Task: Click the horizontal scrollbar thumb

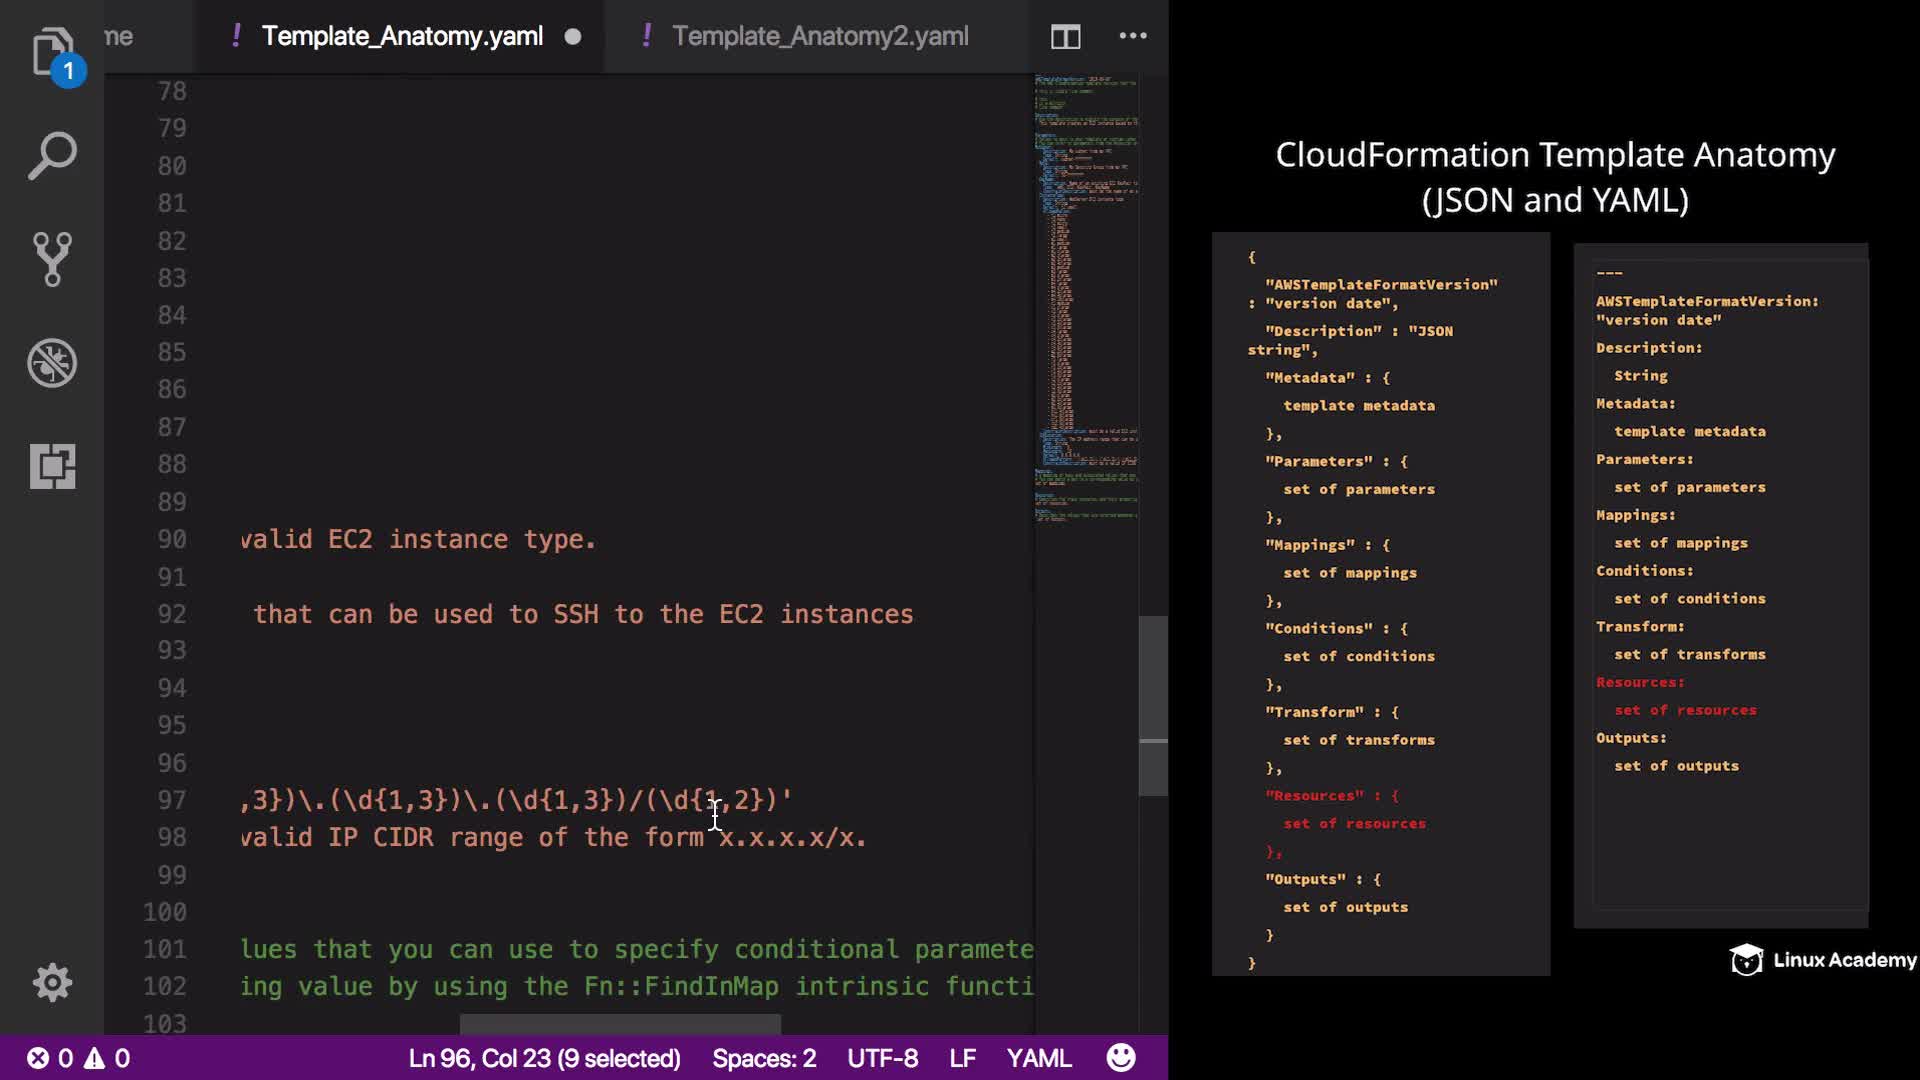Action: (x=620, y=1024)
